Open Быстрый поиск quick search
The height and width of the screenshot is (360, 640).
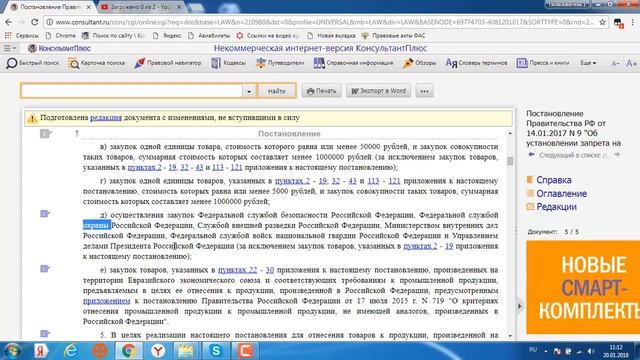33,63
